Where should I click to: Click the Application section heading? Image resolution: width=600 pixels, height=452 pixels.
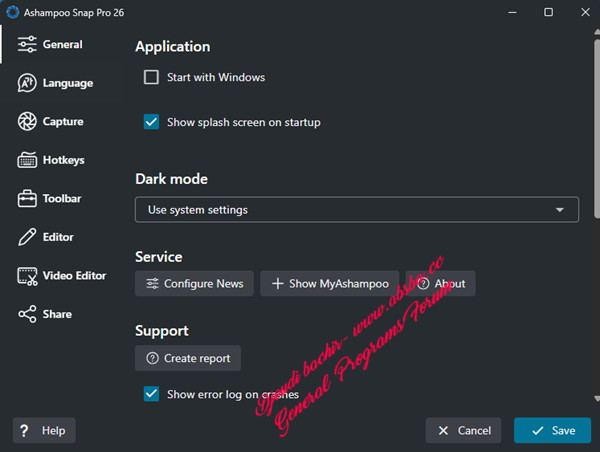(173, 47)
